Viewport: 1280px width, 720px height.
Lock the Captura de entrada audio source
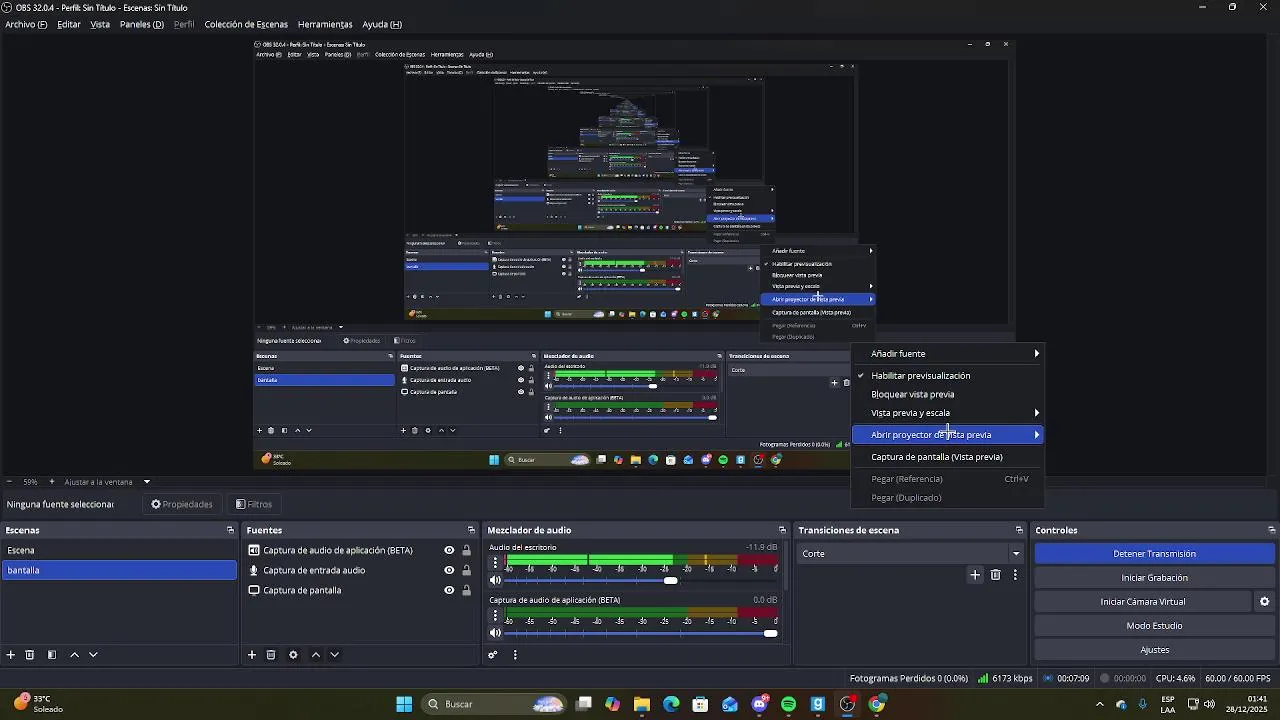click(466, 570)
